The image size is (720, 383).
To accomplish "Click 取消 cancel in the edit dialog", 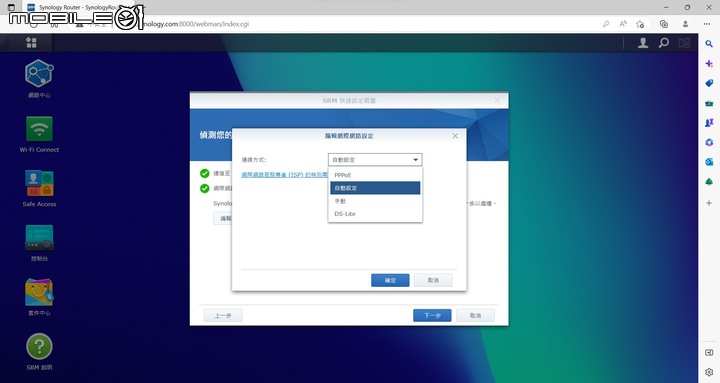I will tap(433, 280).
